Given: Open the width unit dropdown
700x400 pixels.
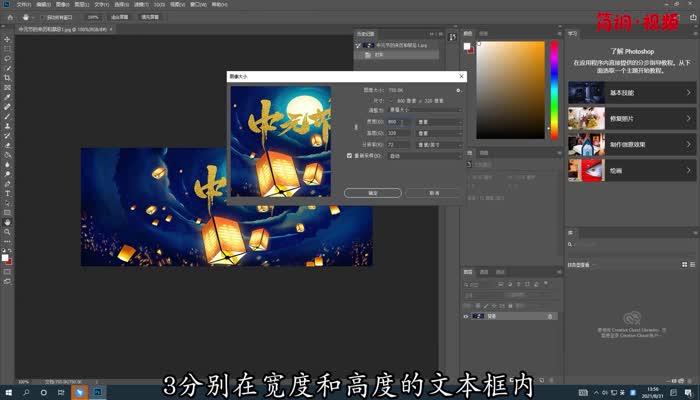Looking at the screenshot, I should point(439,121).
